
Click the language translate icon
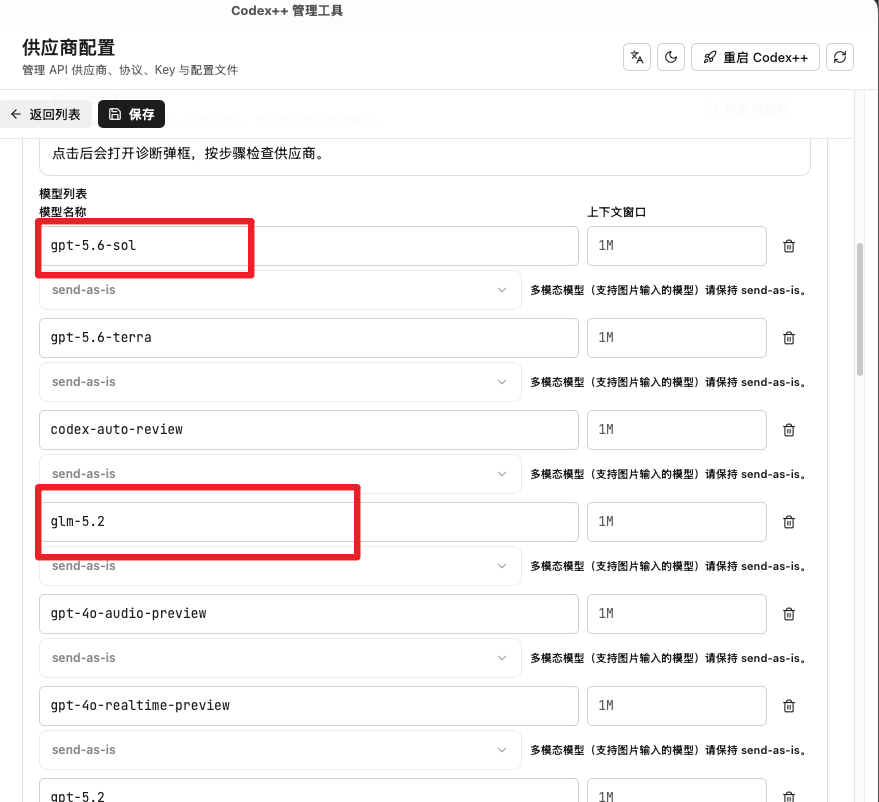[x=637, y=57]
